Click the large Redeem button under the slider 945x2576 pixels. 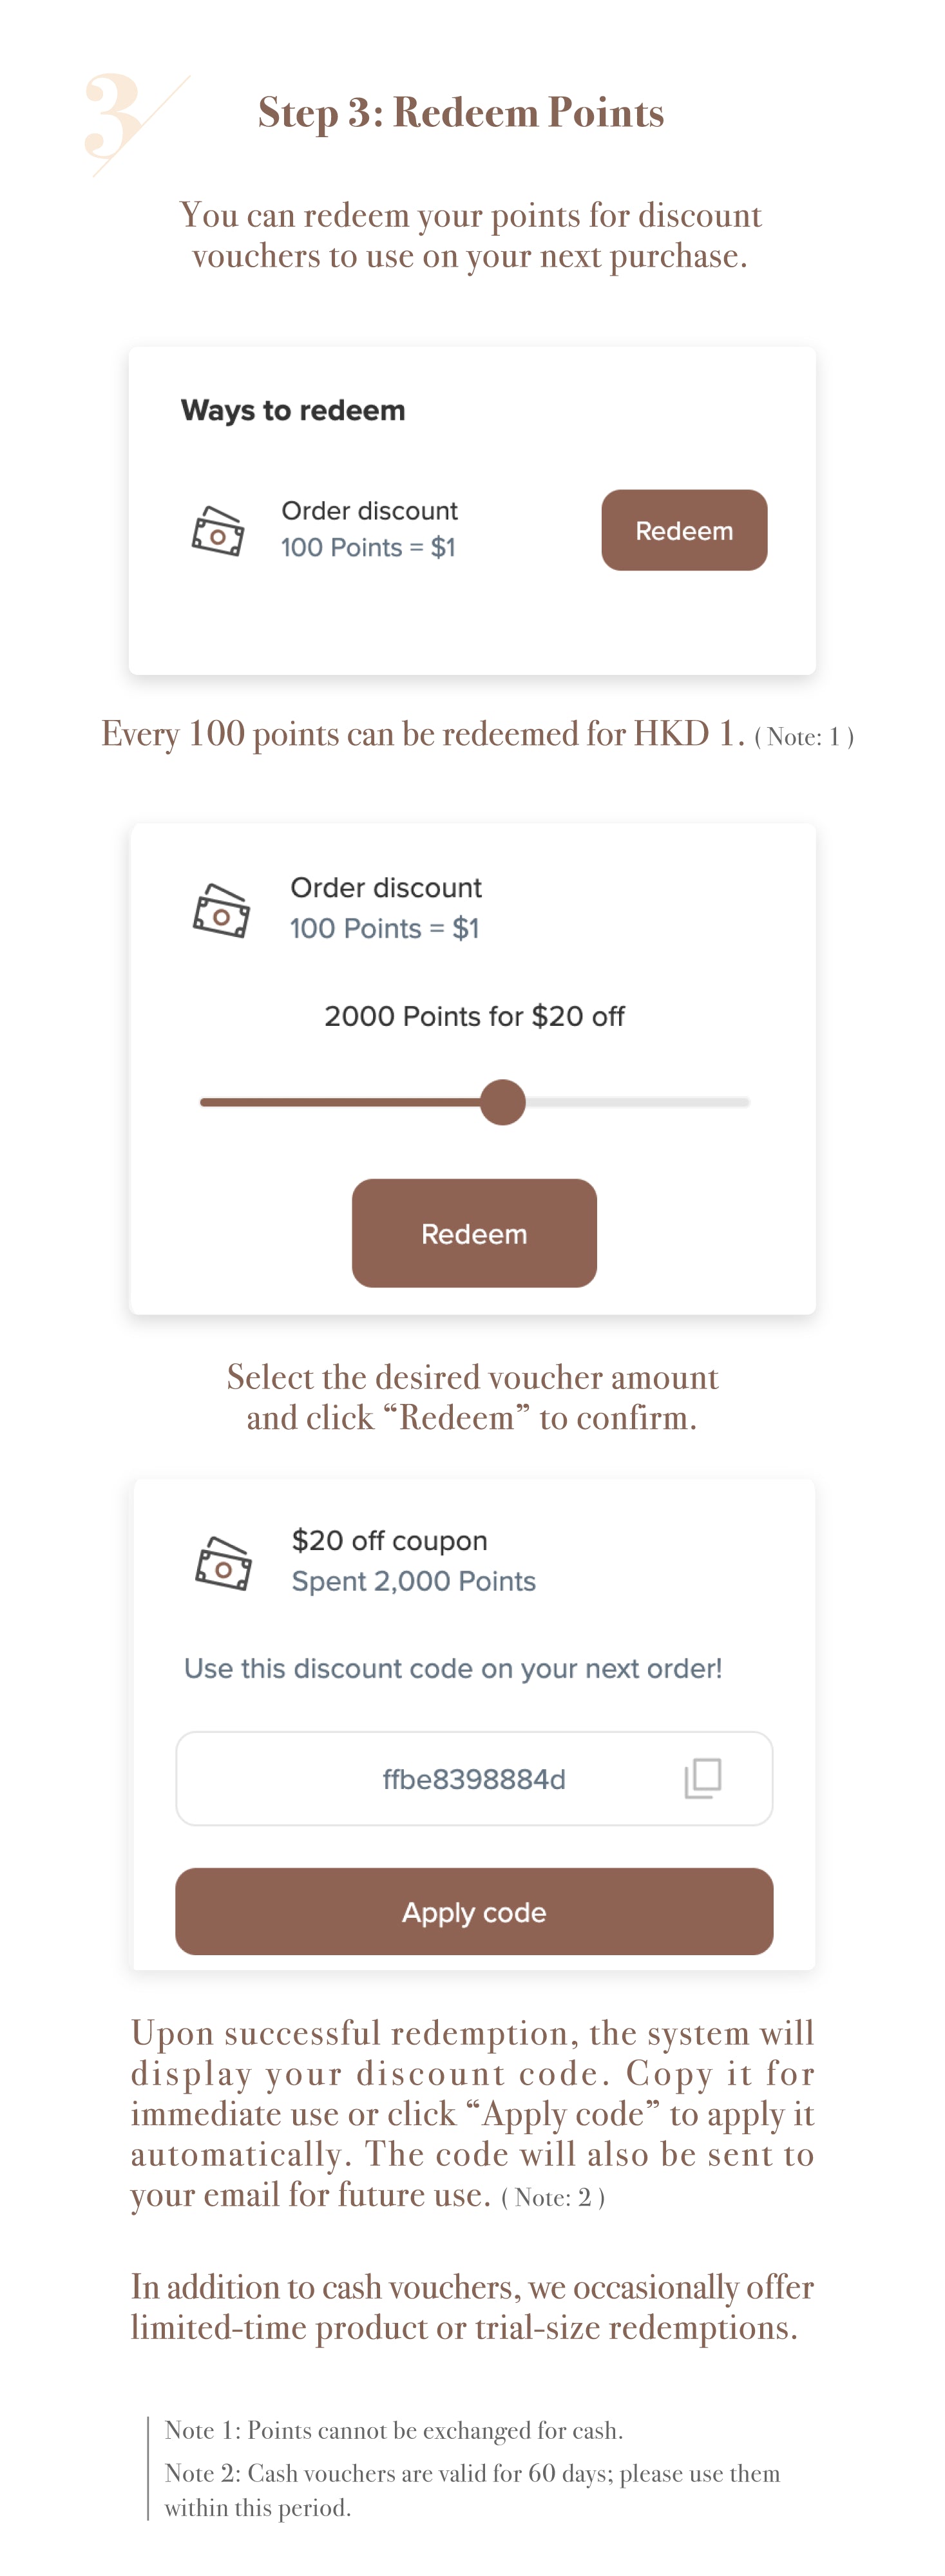[x=474, y=1233]
